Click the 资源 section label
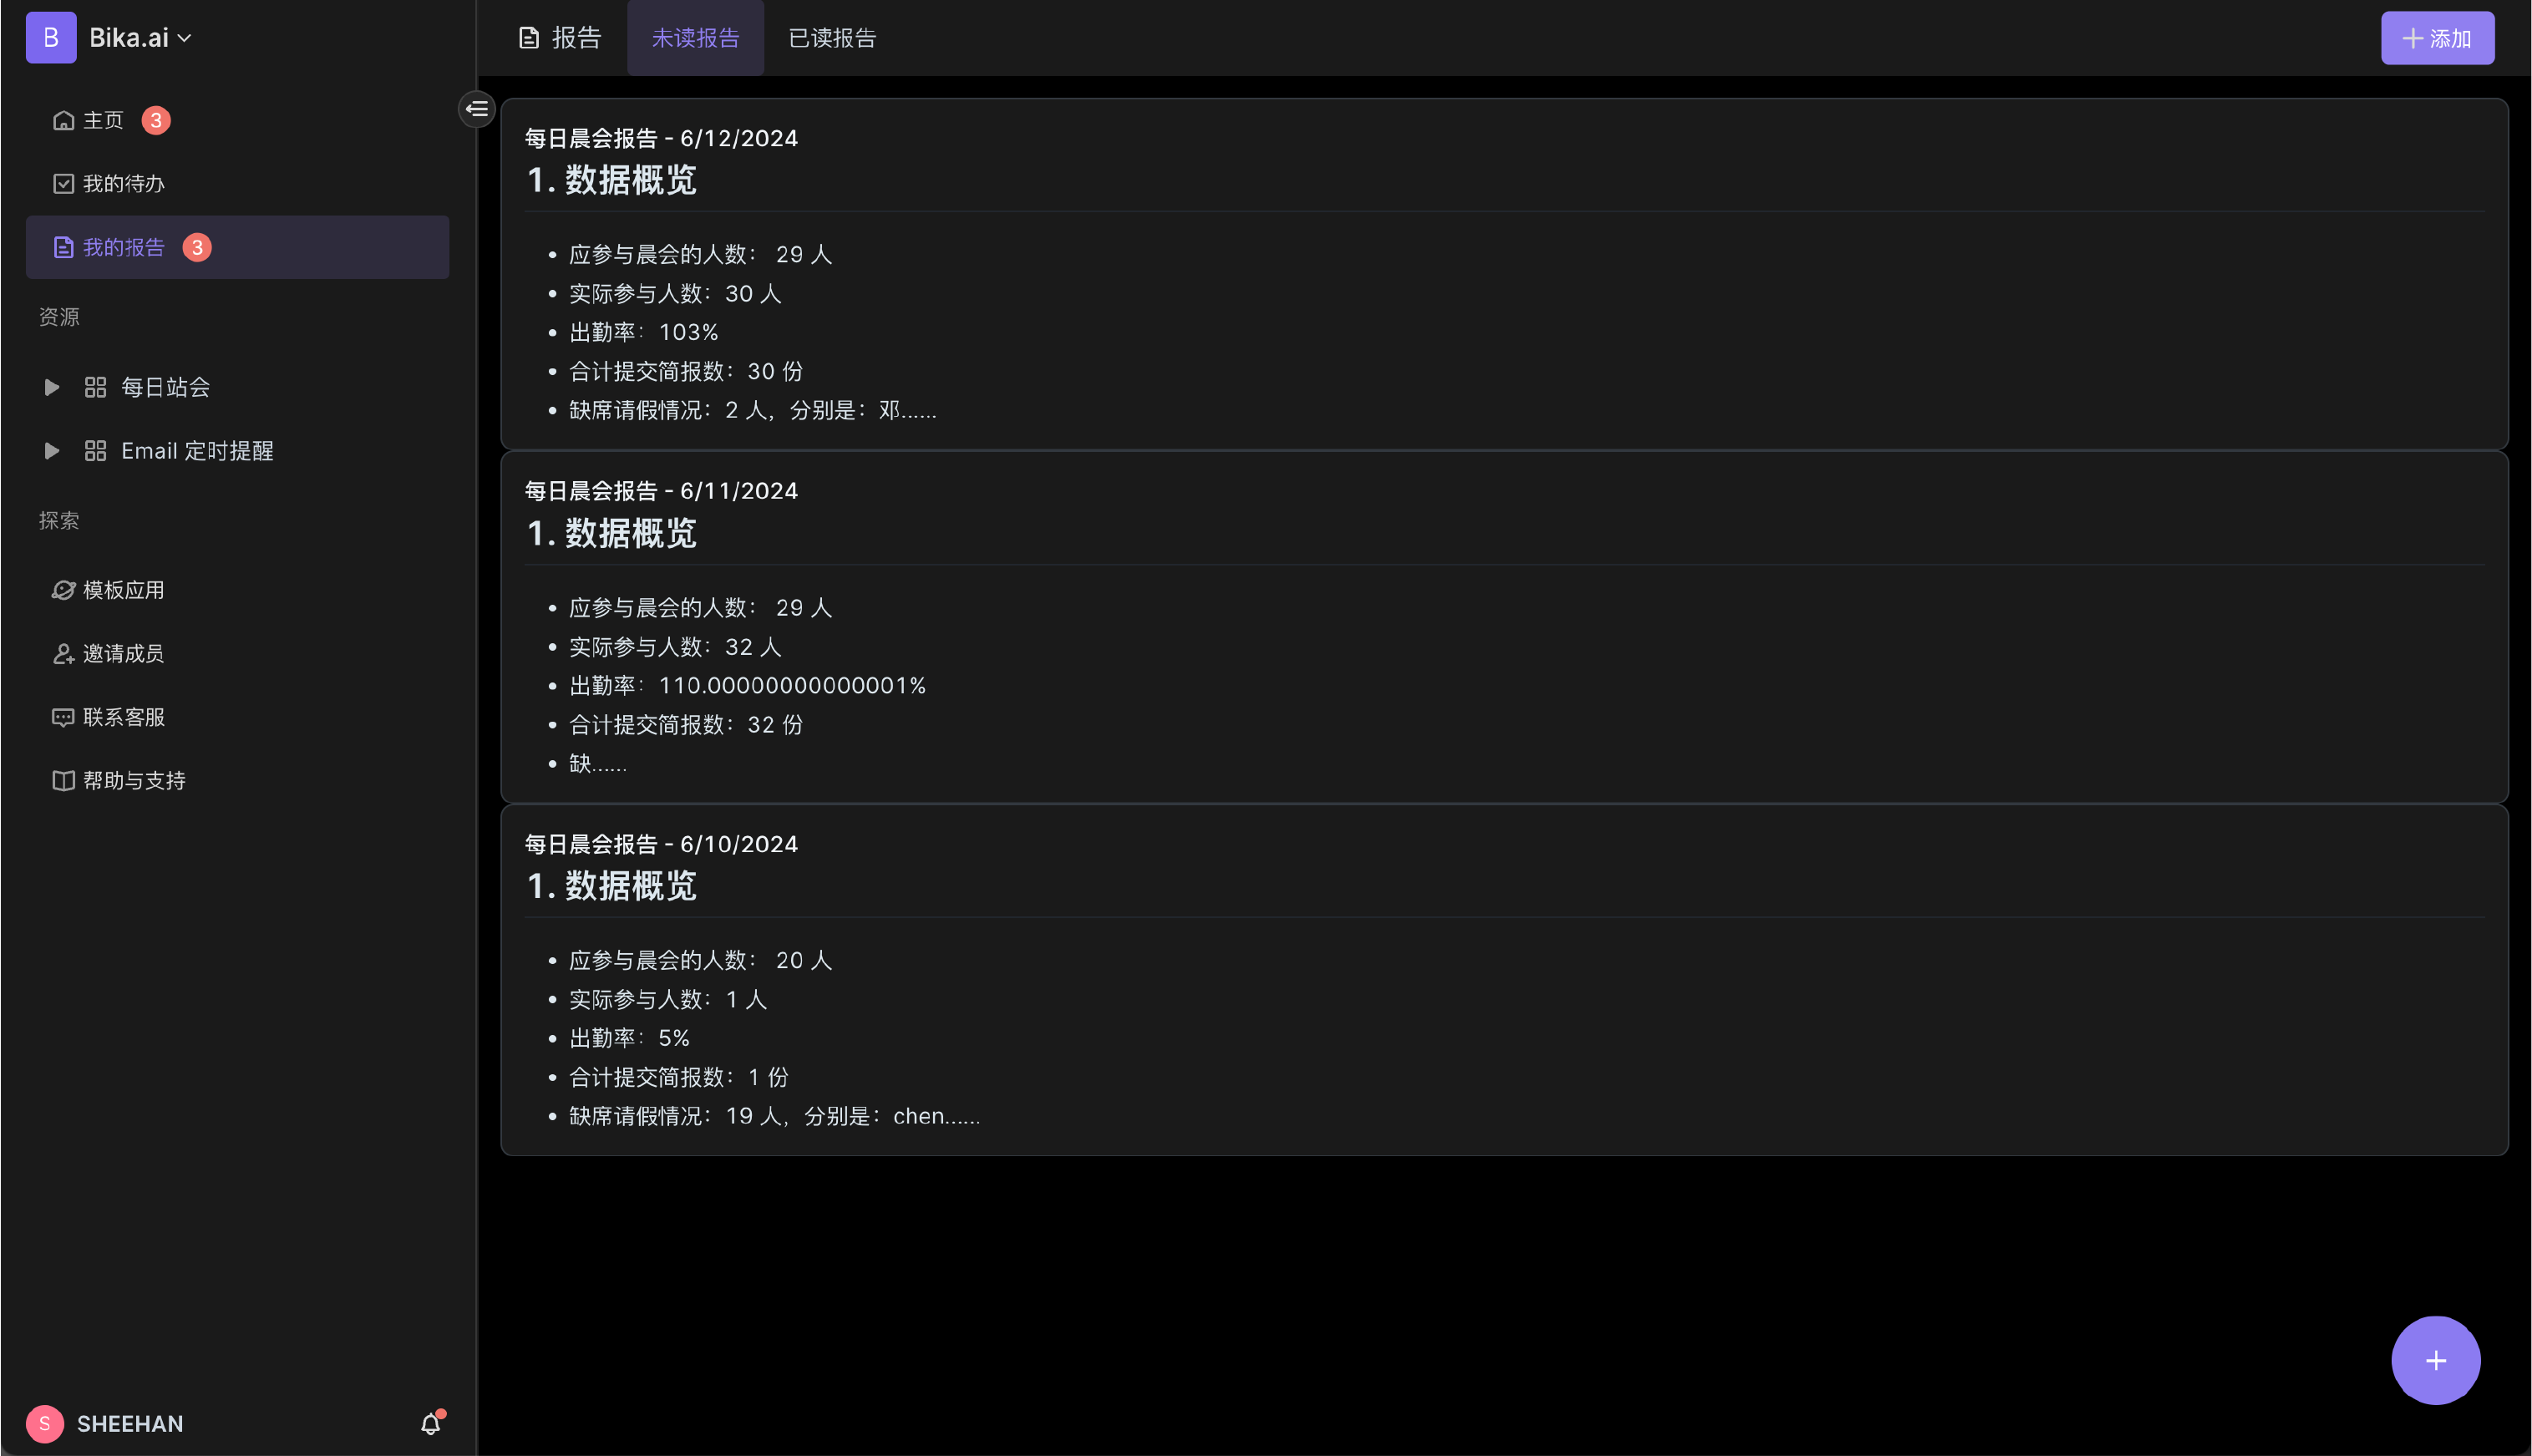 (59, 317)
